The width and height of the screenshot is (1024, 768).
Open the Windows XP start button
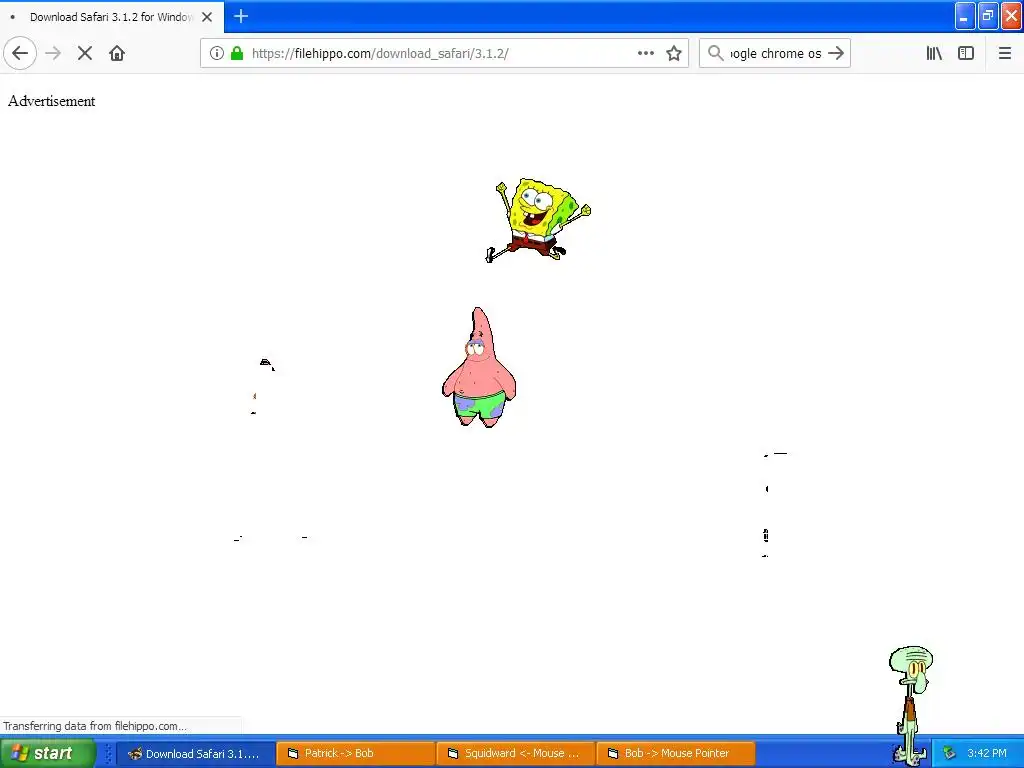[48, 753]
